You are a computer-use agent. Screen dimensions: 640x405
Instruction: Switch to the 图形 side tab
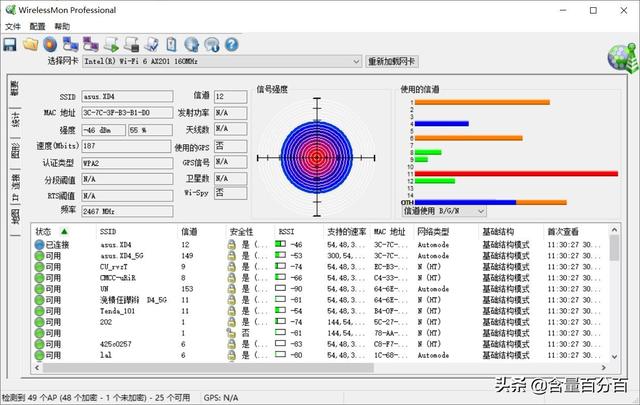(15, 151)
